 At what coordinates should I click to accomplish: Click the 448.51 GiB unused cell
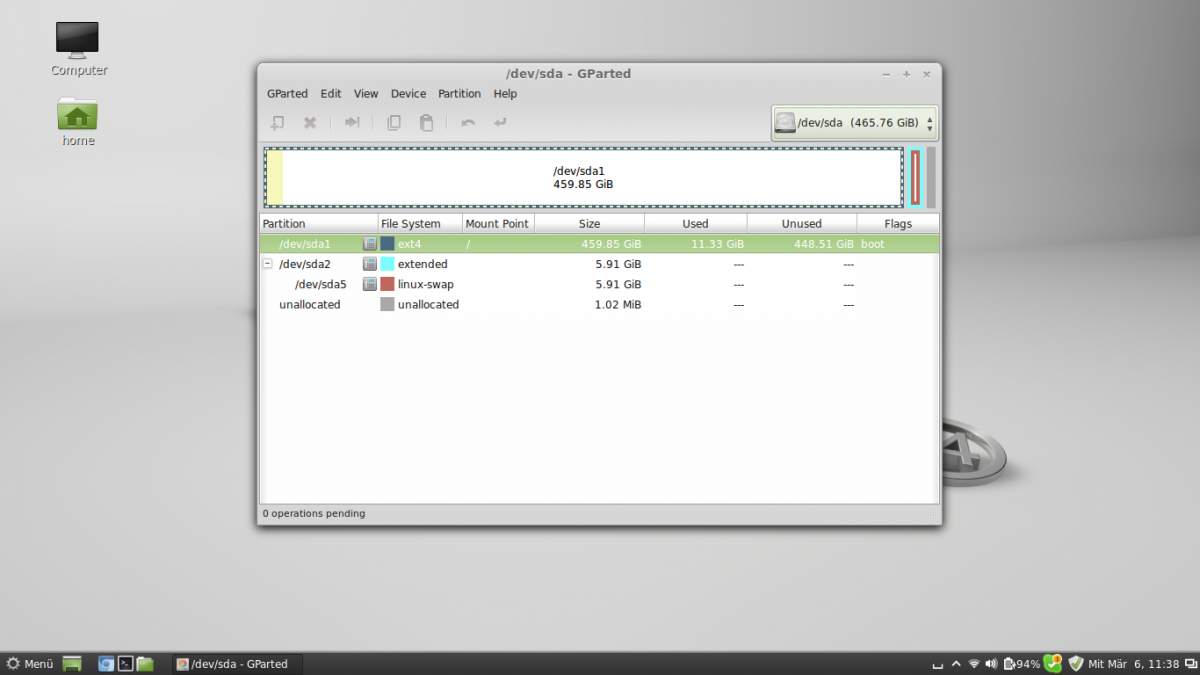pyautogui.click(x=824, y=244)
